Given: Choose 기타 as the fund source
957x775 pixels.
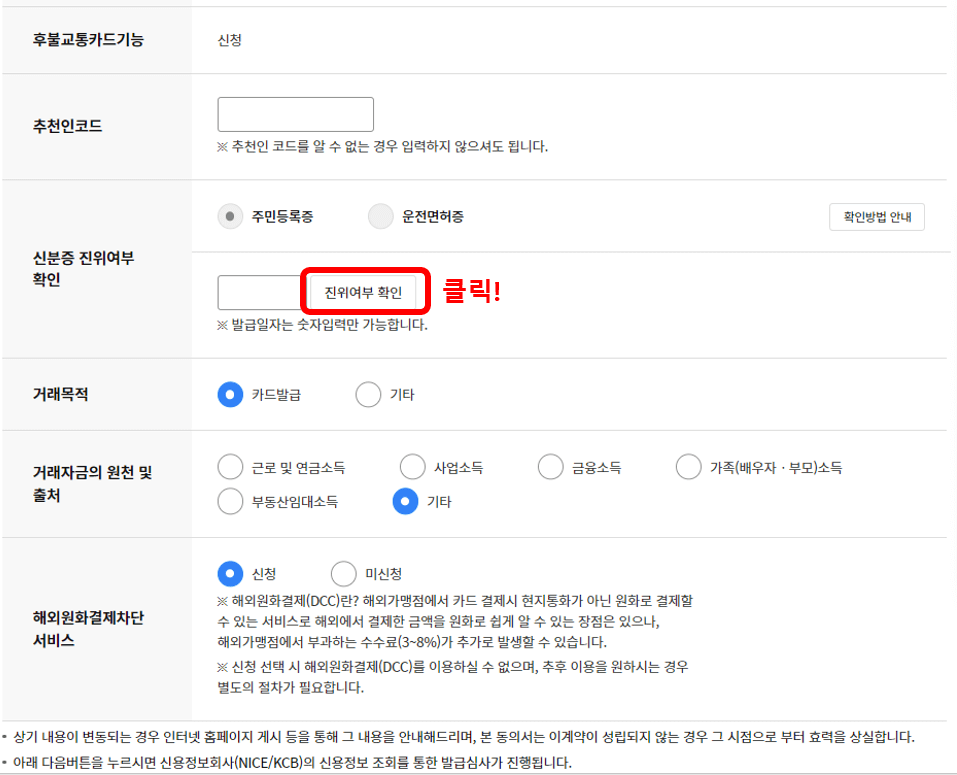Looking at the screenshot, I should coord(404,501).
